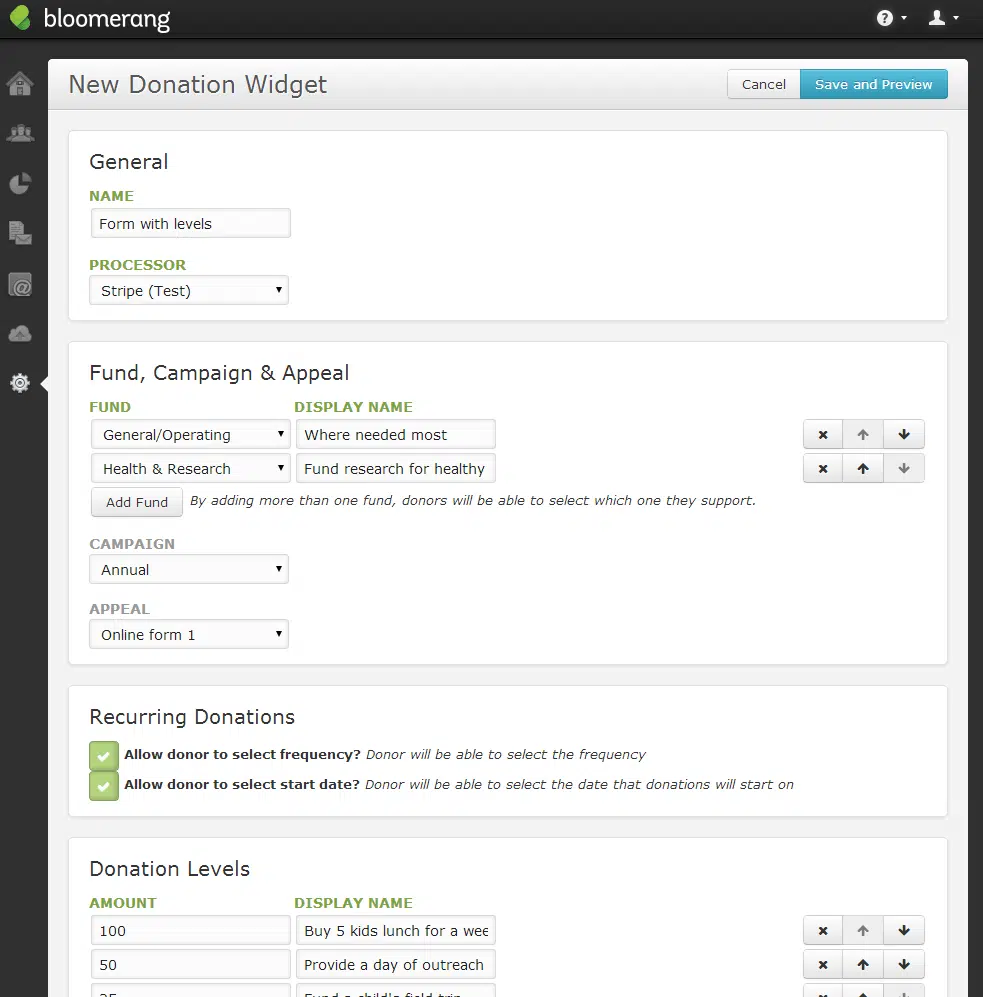Open the Processor dropdown showing Stripe (Test)
This screenshot has width=983, height=997.
188,290
